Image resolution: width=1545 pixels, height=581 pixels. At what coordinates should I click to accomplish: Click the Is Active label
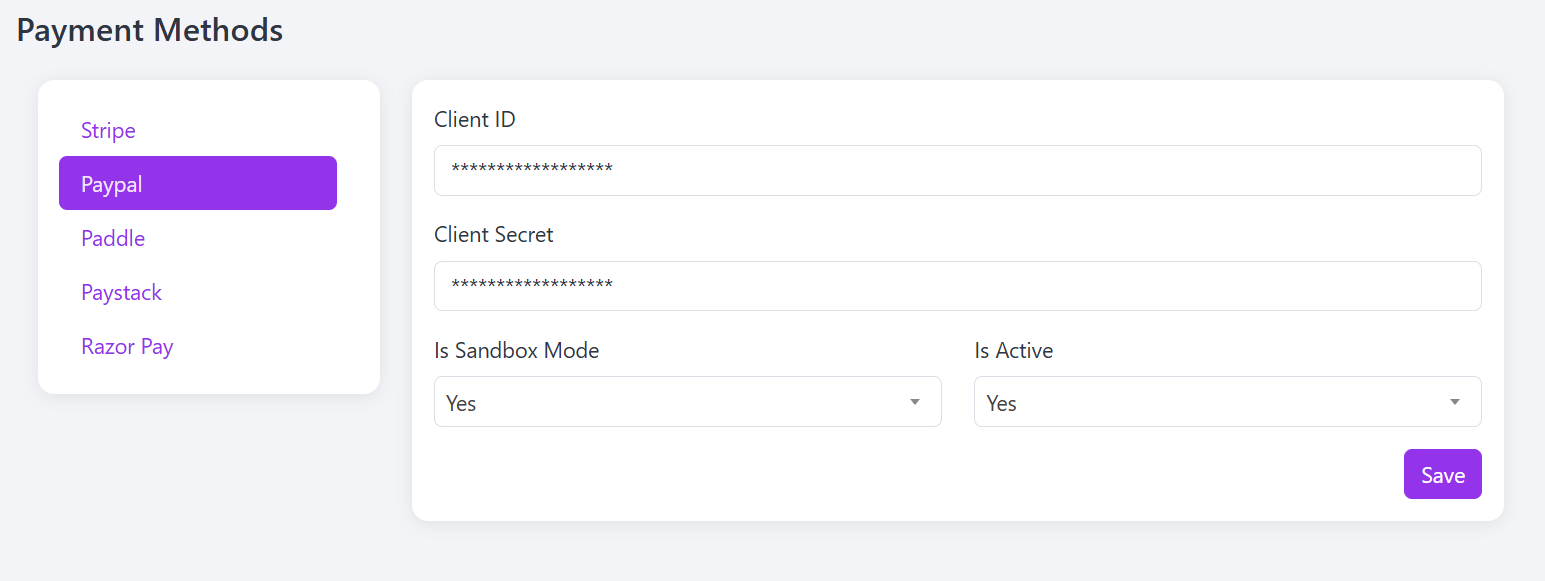point(1014,351)
